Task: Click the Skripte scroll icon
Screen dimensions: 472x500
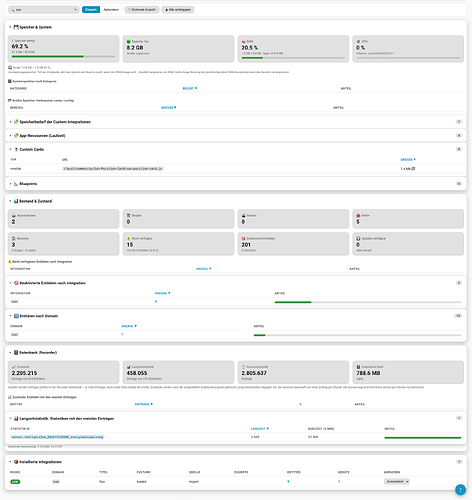Action: [x=129, y=215]
